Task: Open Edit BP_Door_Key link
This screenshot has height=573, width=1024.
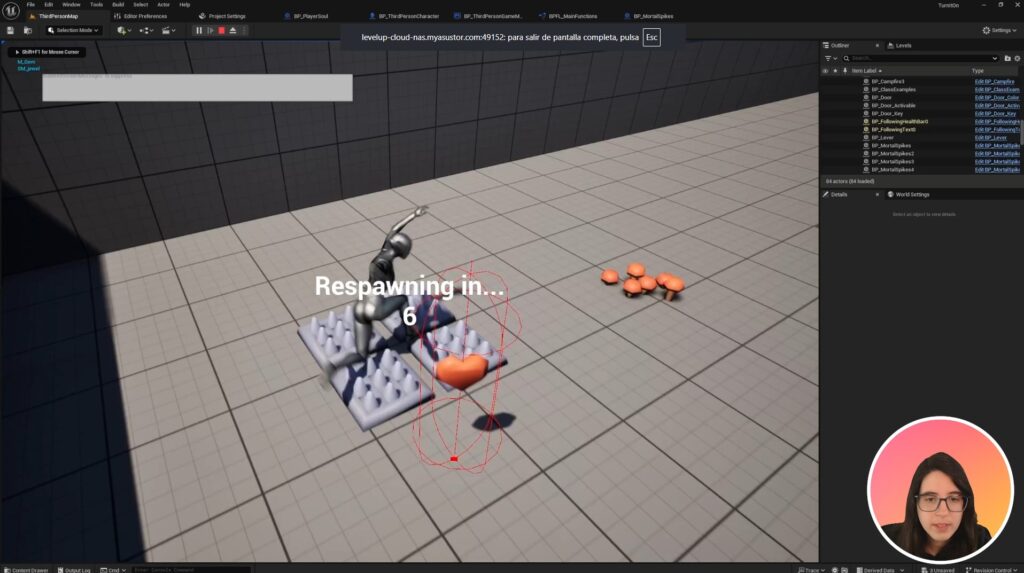Action: pyautogui.click(x=995, y=114)
